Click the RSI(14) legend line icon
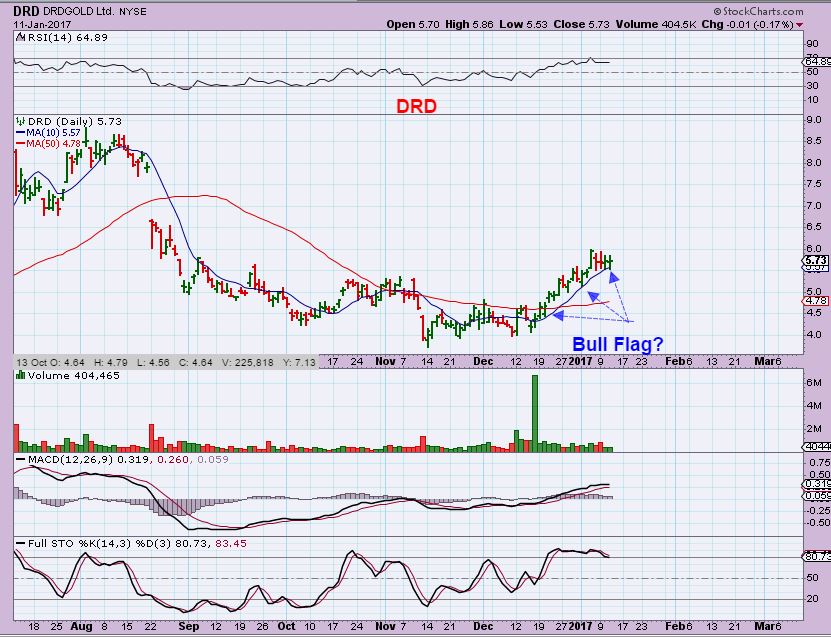This screenshot has width=831, height=637. [20, 37]
